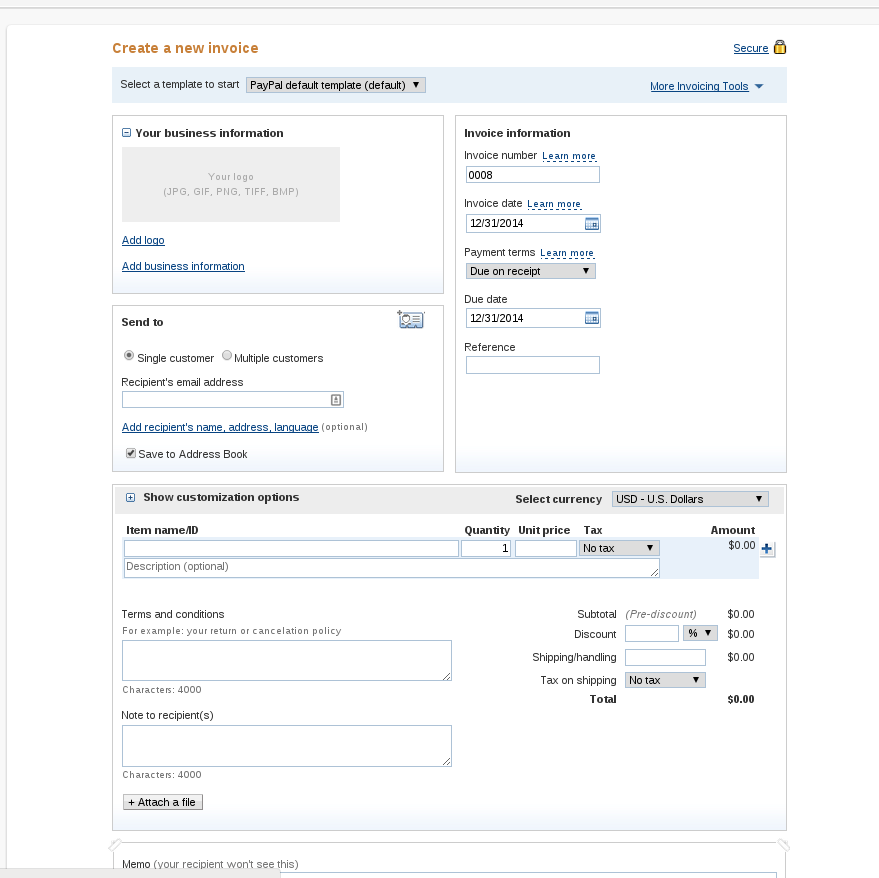
Task: Open the discount percent type dropdown
Action: tap(700, 634)
